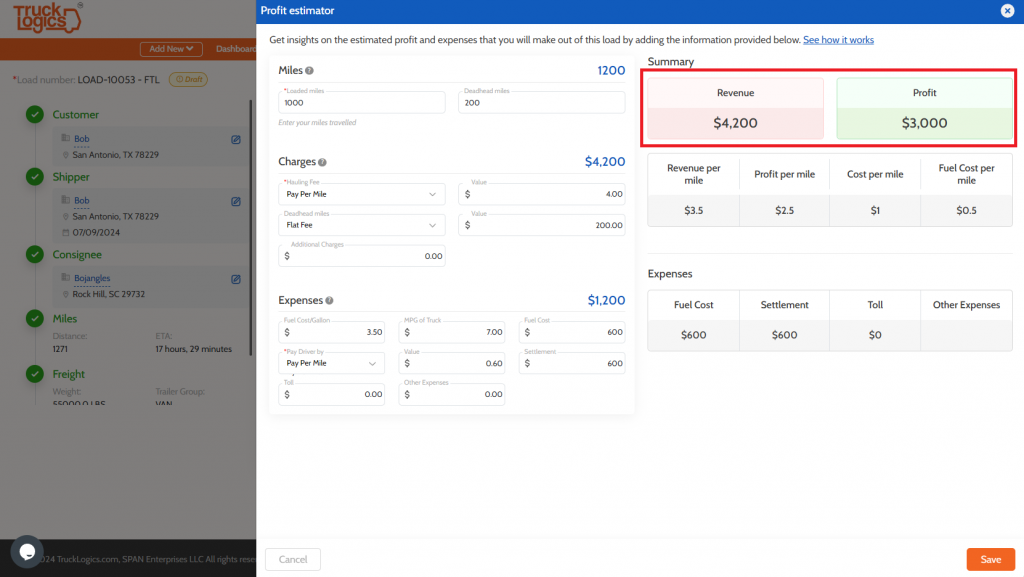Click the Loaded miles input field
1024x577 pixels.
pyautogui.click(x=362, y=102)
